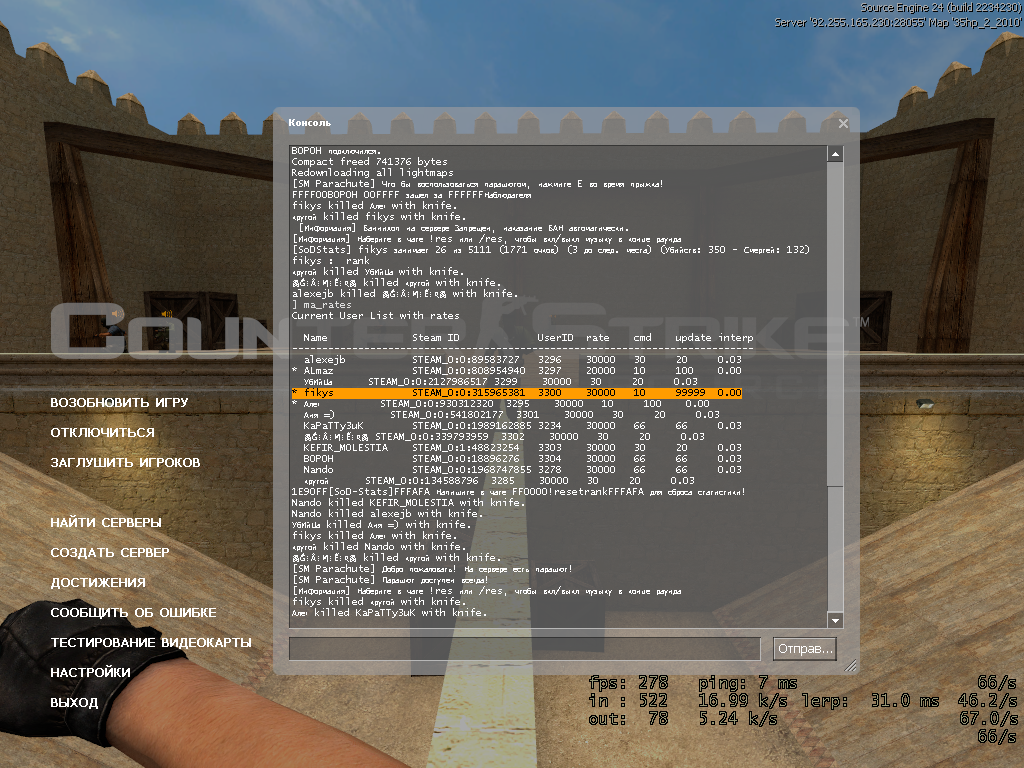Click the "Source Engine 24 (build 2234230)" text
This screenshot has width=1024, height=768.
pyautogui.click(x=940, y=8)
